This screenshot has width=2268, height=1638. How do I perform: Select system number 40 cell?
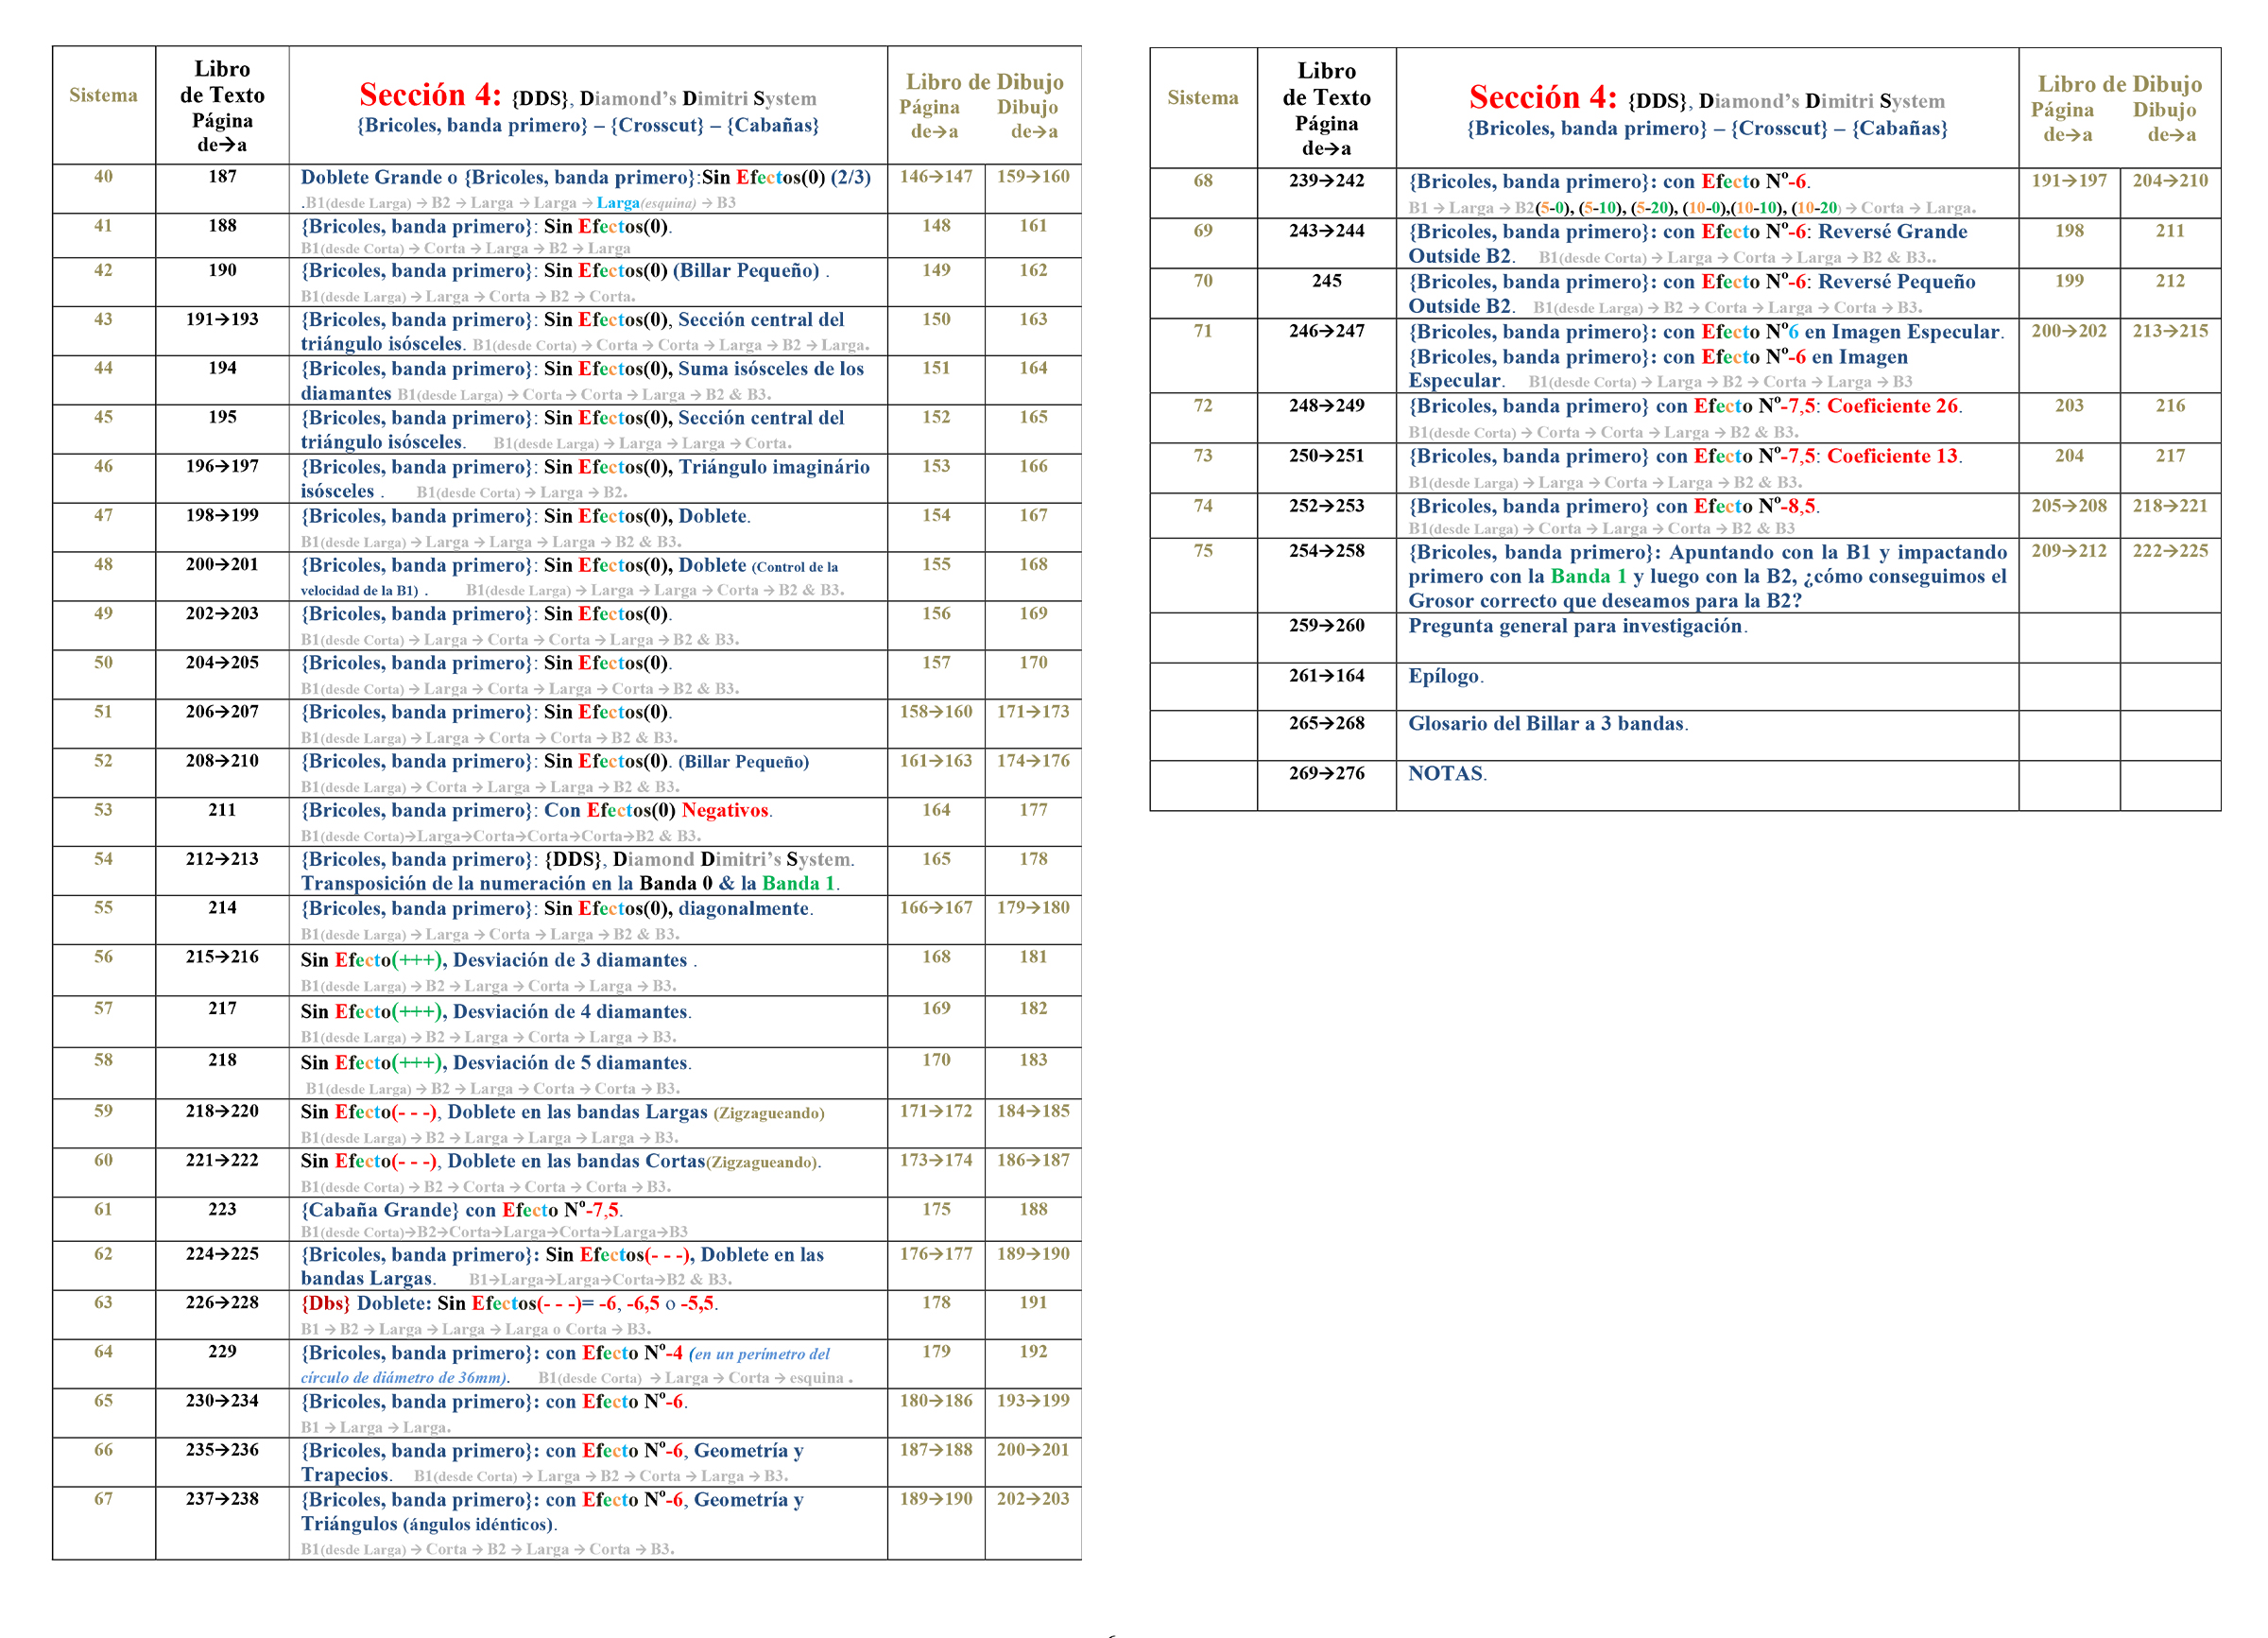click(x=103, y=177)
